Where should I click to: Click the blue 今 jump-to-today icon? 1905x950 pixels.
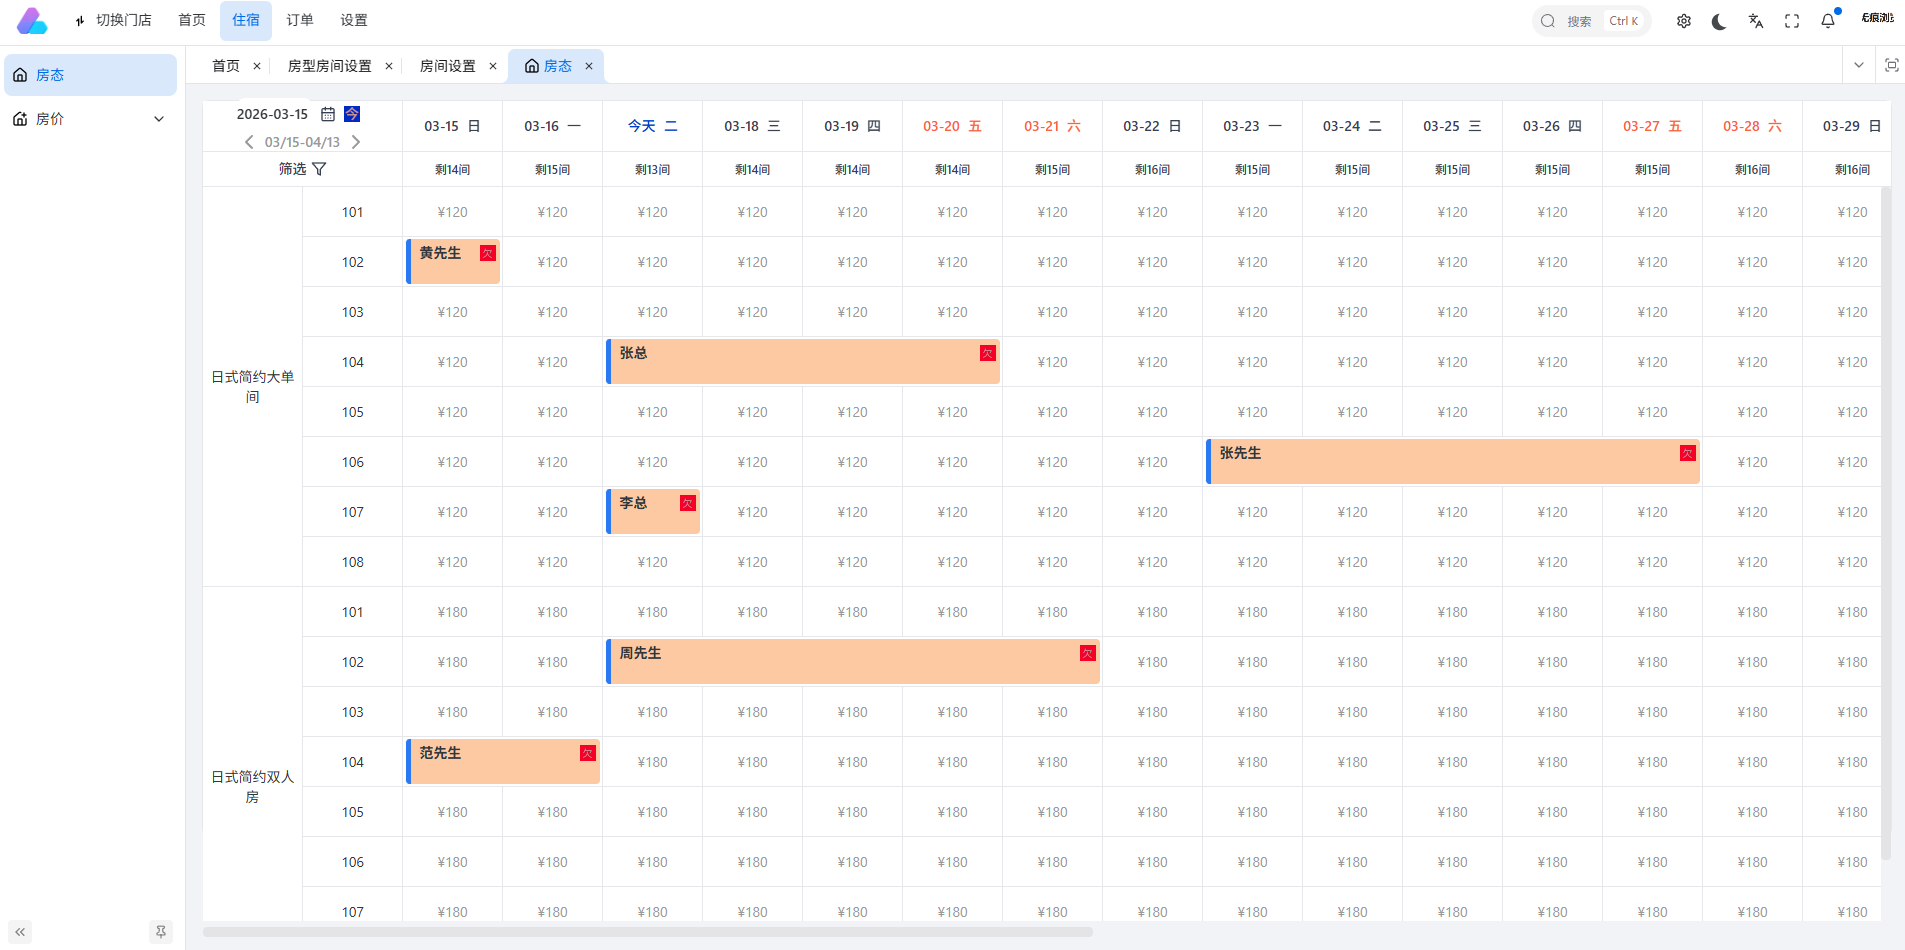[352, 114]
